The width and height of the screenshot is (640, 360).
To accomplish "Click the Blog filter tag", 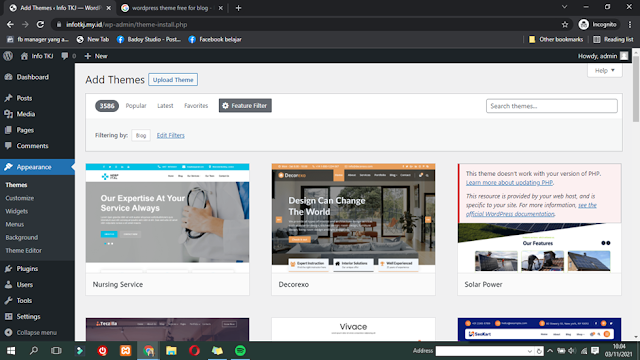I will [x=141, y=135].
